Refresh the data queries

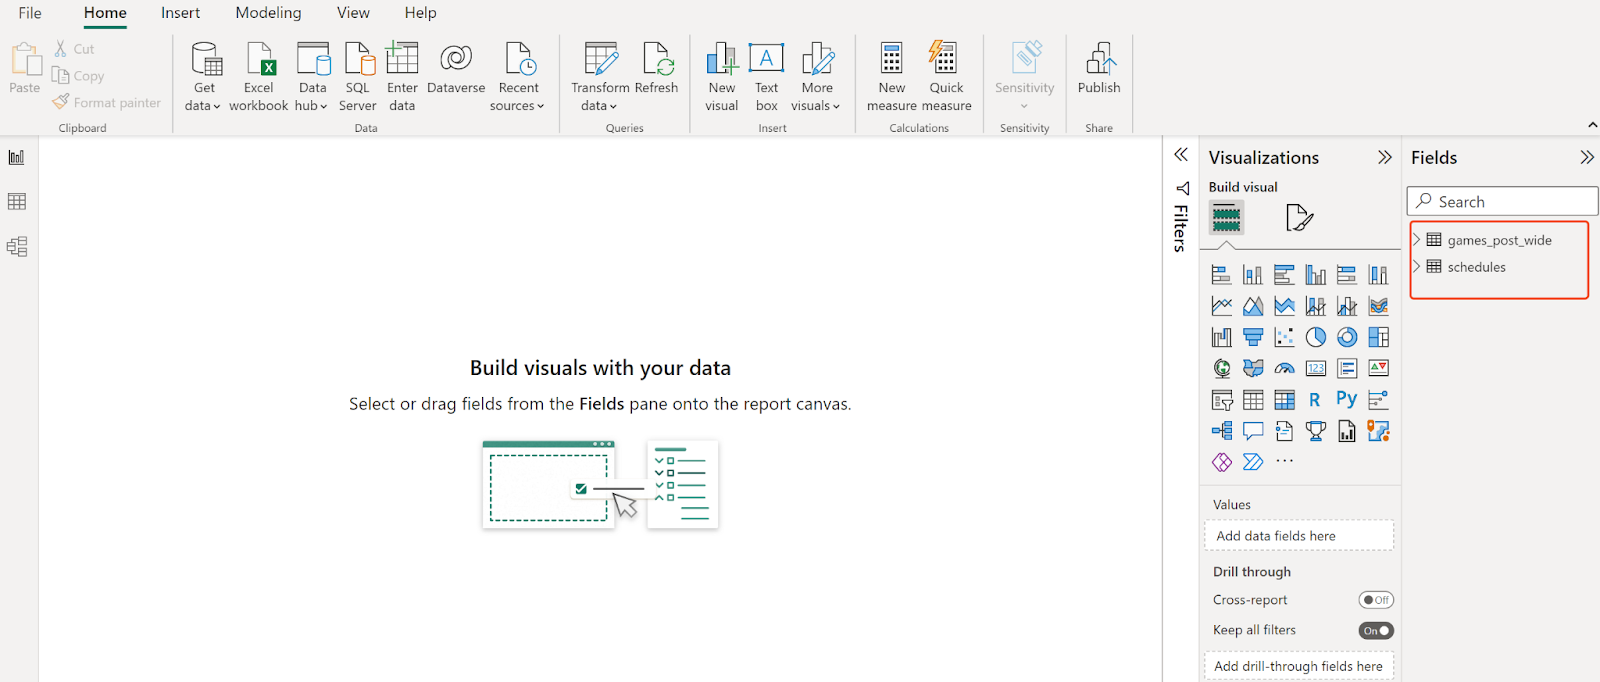point(657,68)
